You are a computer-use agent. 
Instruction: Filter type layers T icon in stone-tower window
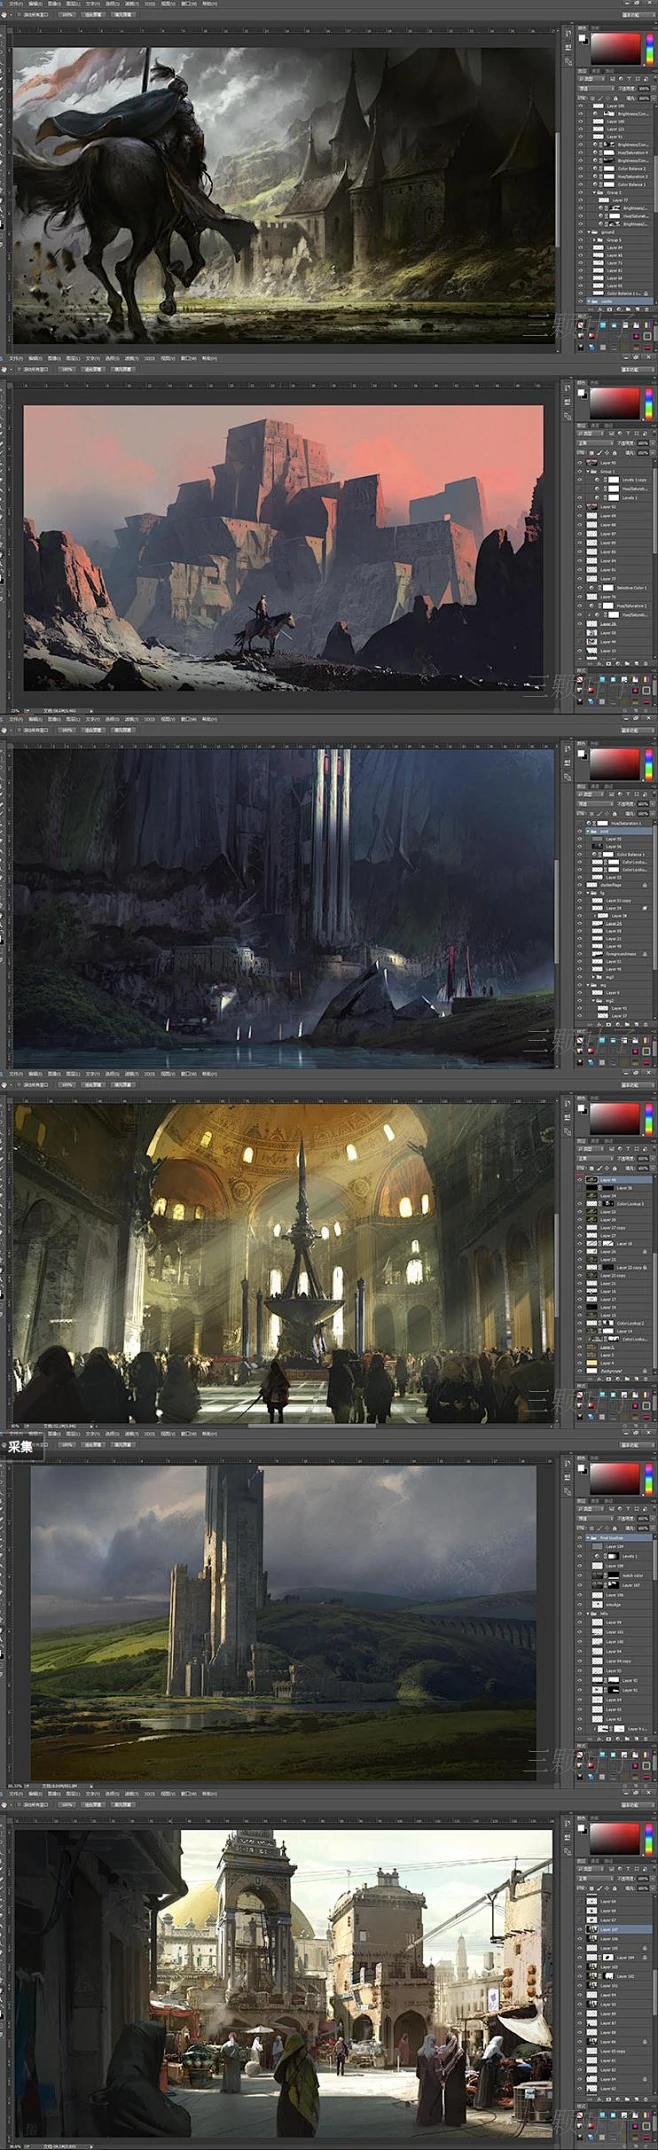point(628,1509)
